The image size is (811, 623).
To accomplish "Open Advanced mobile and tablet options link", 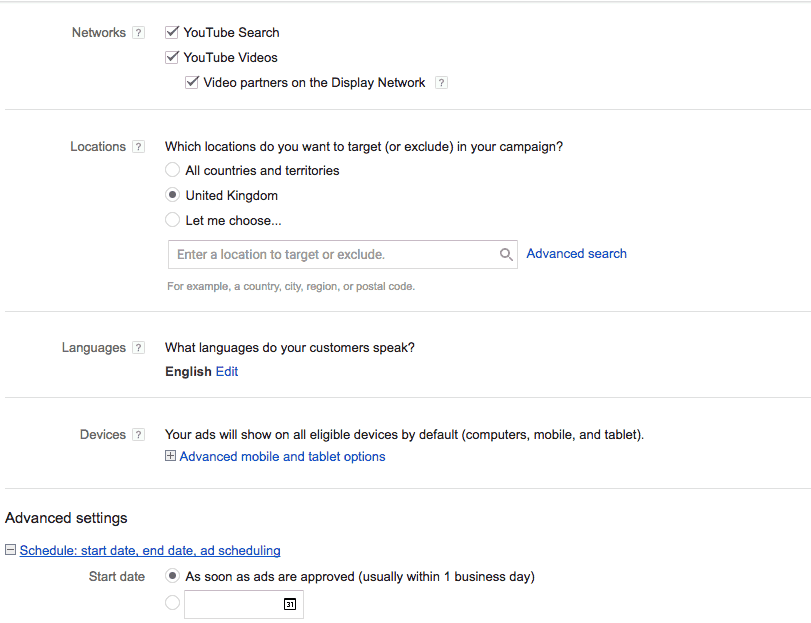I will 282,457.
